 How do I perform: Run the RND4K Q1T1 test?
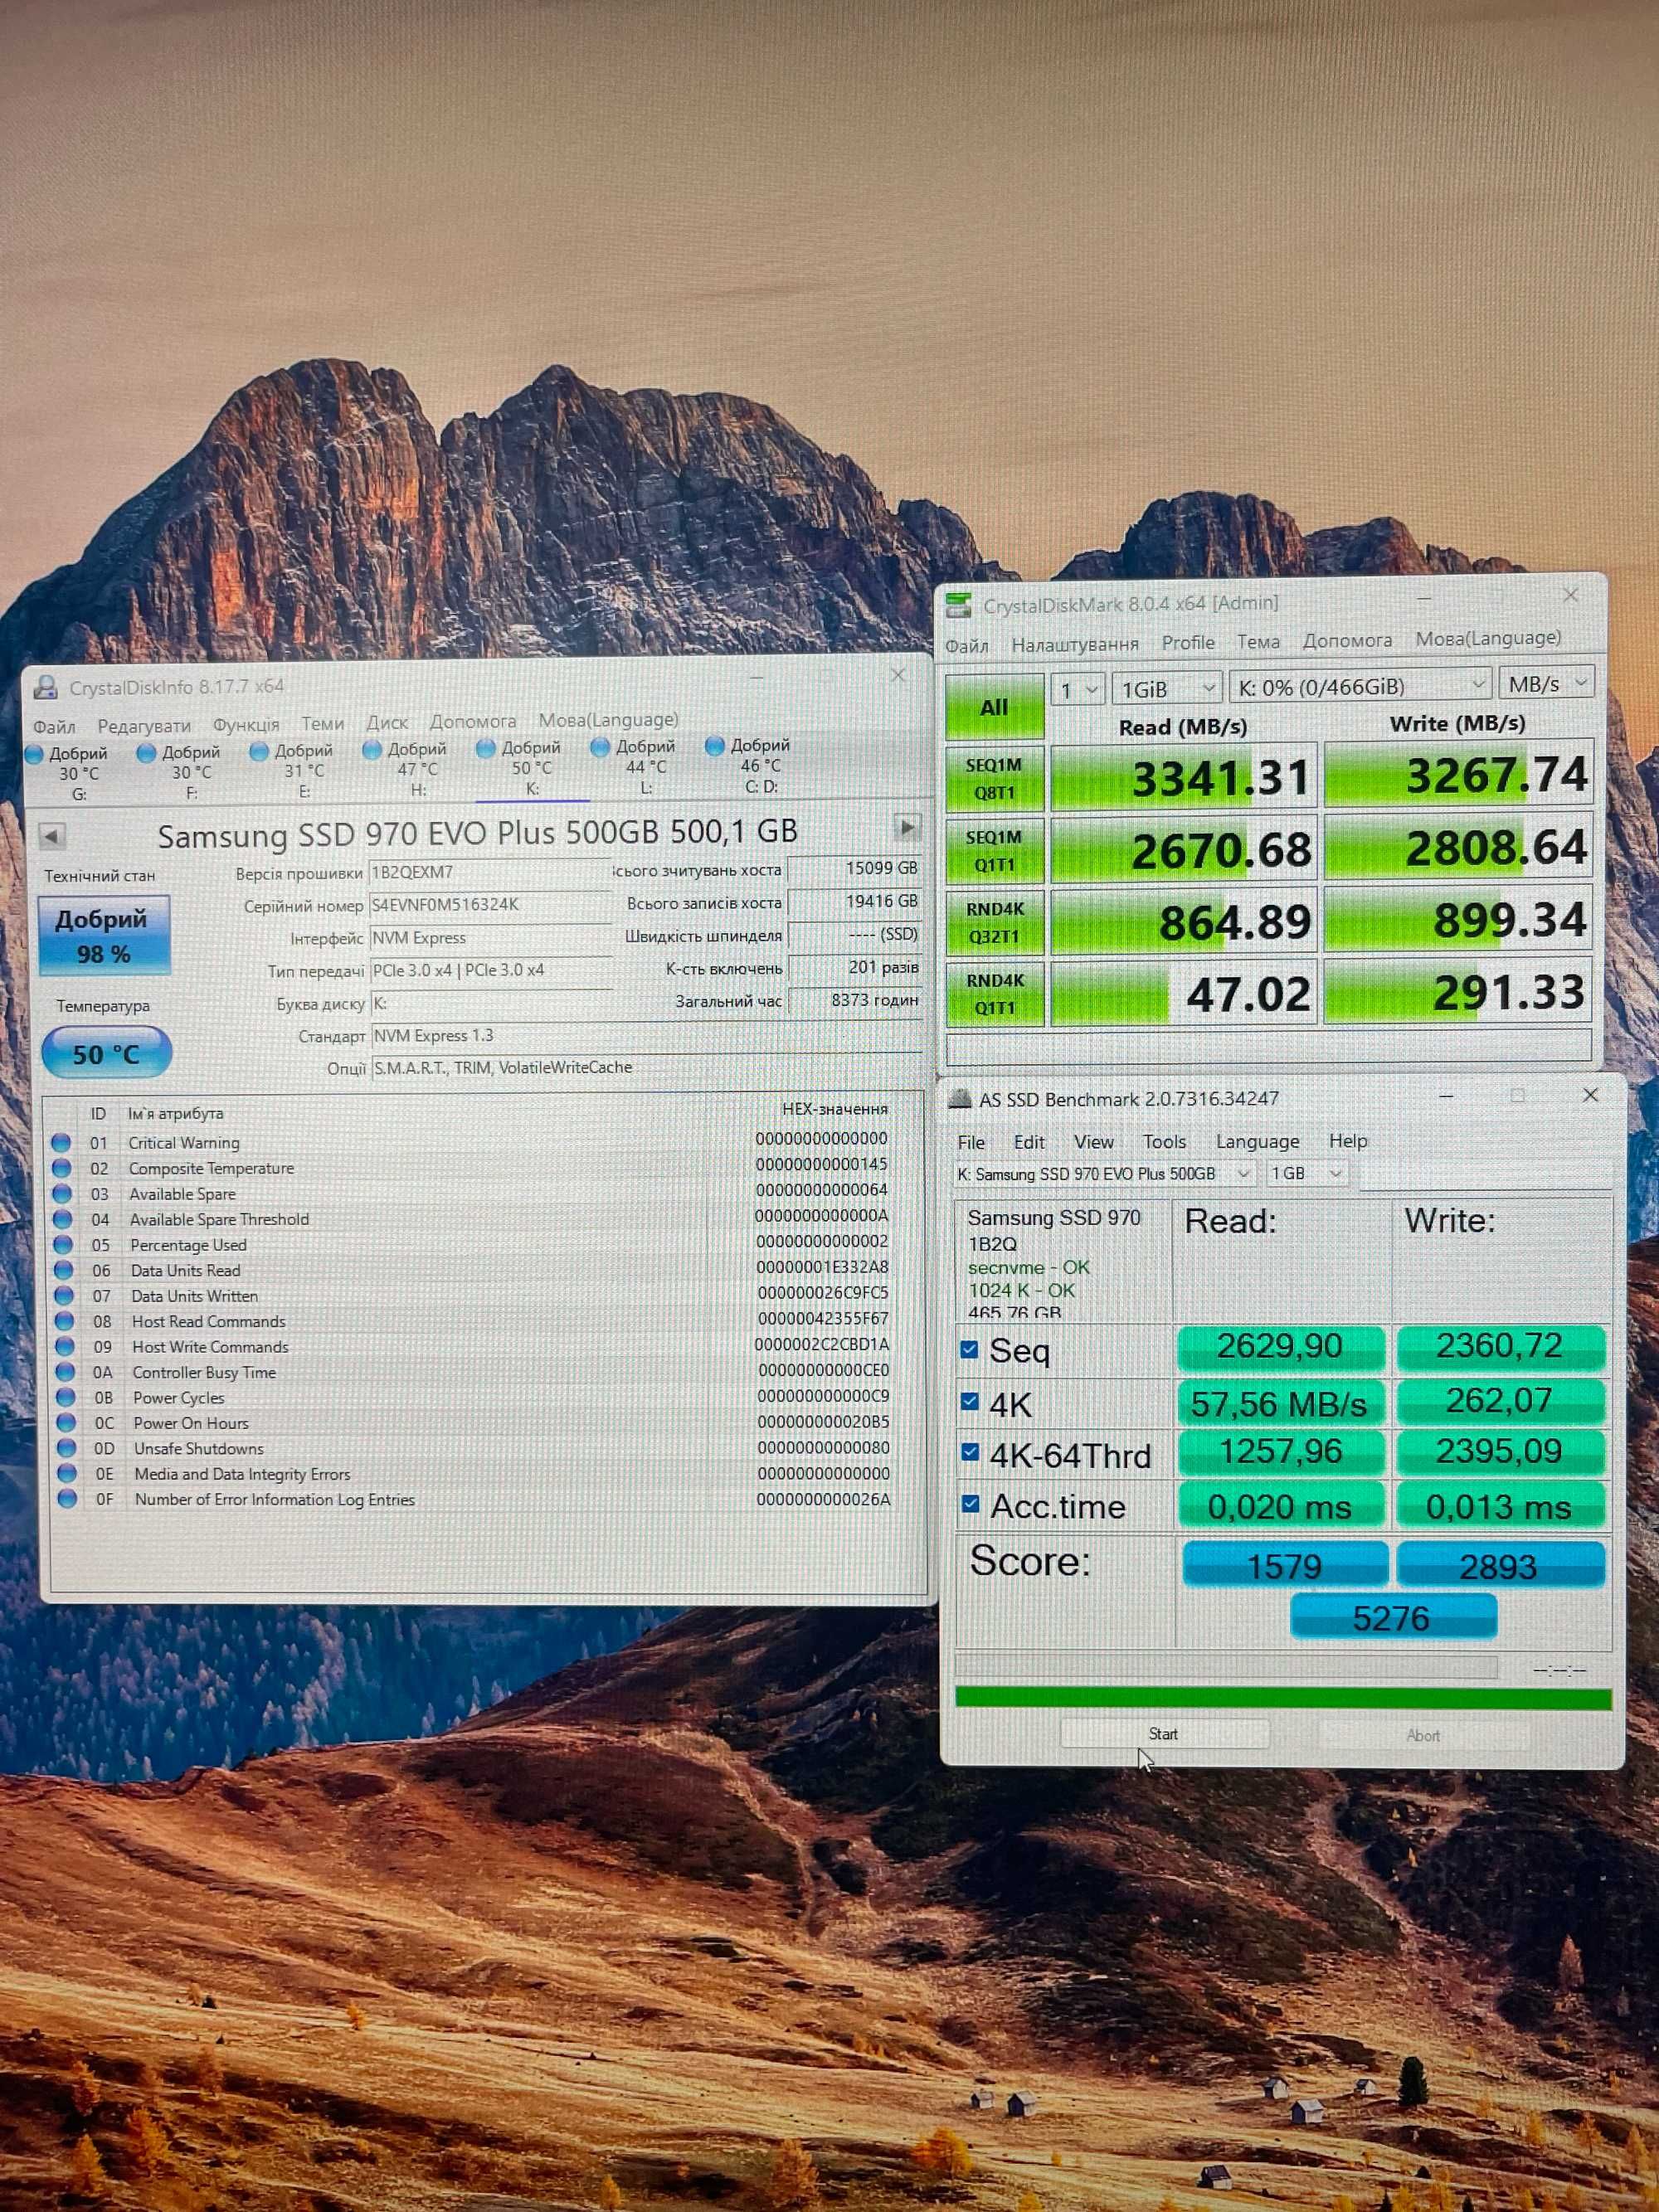pos(995,994)
